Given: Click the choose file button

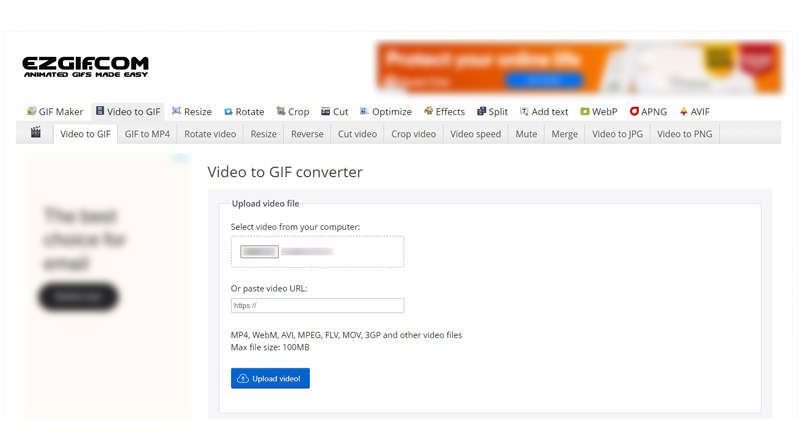Looking at the screenshot, I should (x=259, y=252).
